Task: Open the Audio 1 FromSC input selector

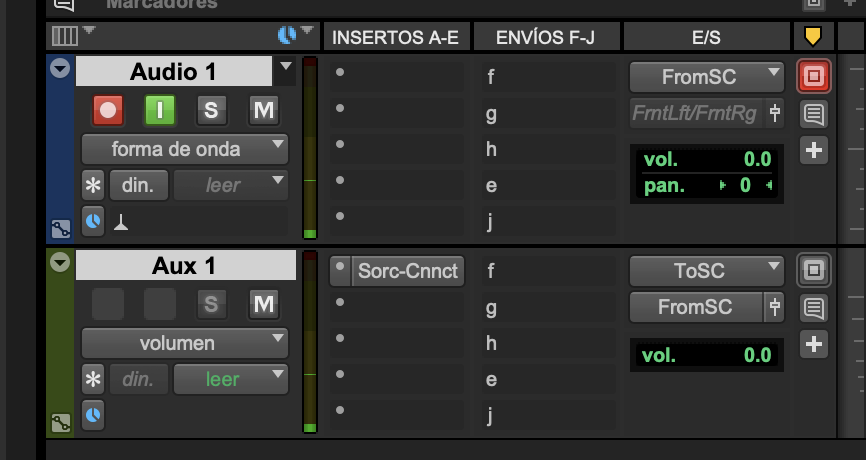Action: [706, 75]
